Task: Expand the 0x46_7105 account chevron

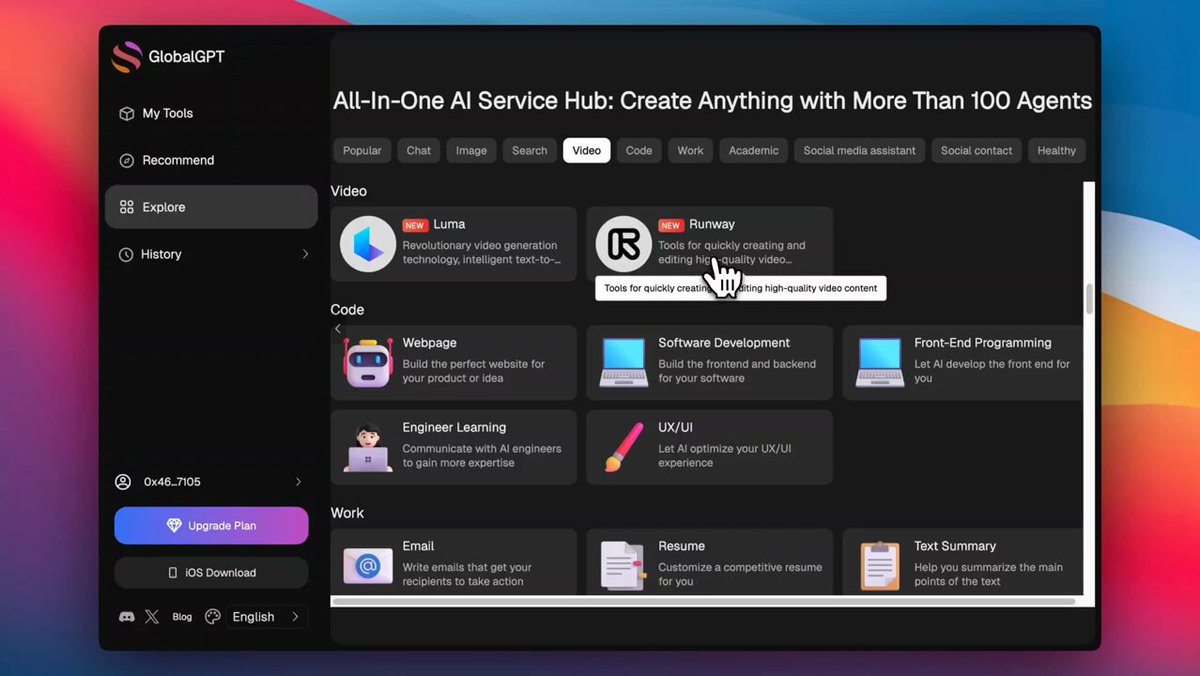Action: click(x=298, y=482)
